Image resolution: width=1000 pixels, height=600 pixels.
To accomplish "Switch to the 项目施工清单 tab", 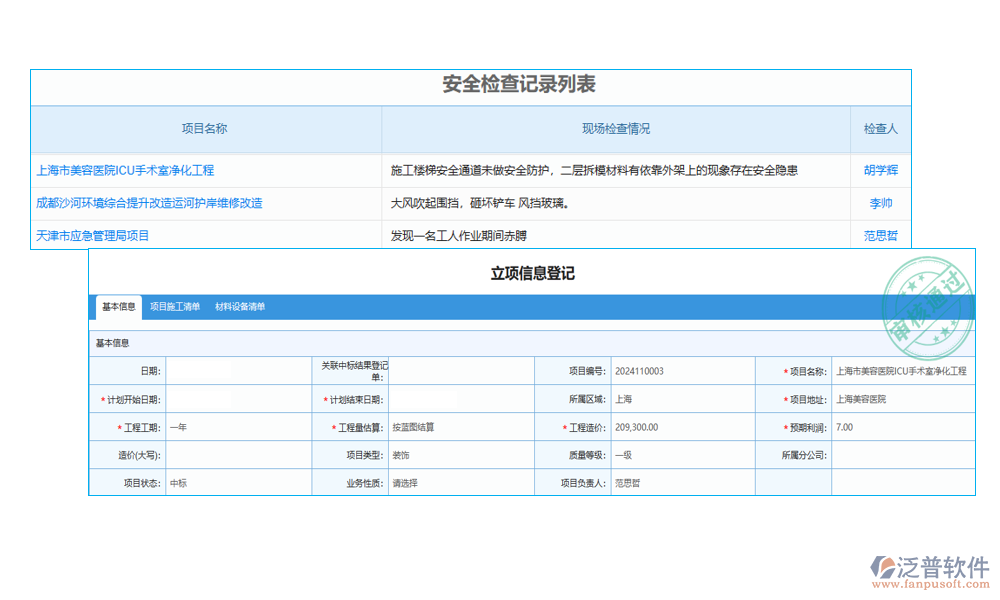I will (176, 307).
